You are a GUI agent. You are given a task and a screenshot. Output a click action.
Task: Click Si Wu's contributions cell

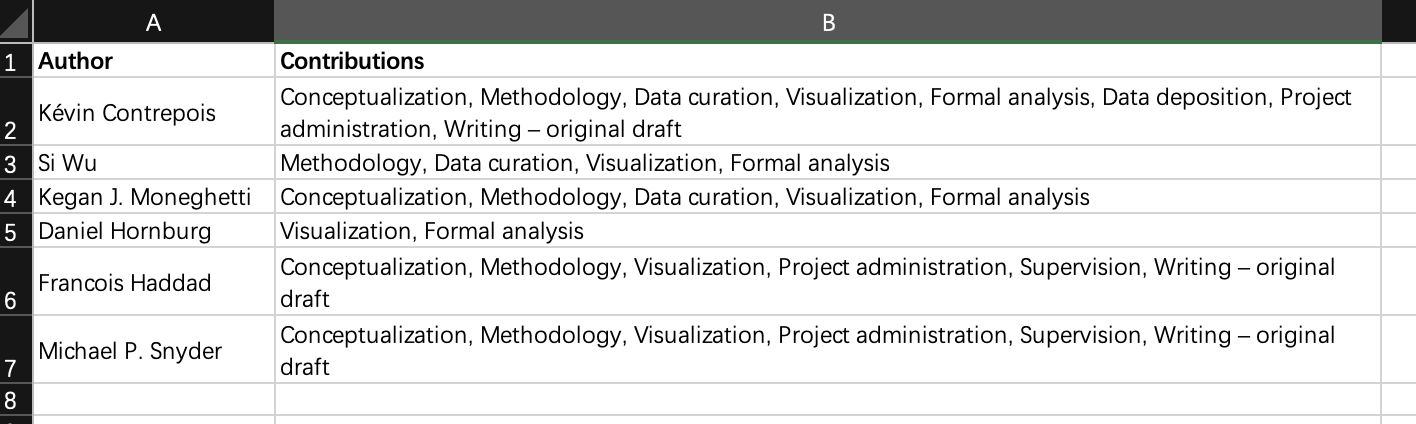(x=827, y=163)
